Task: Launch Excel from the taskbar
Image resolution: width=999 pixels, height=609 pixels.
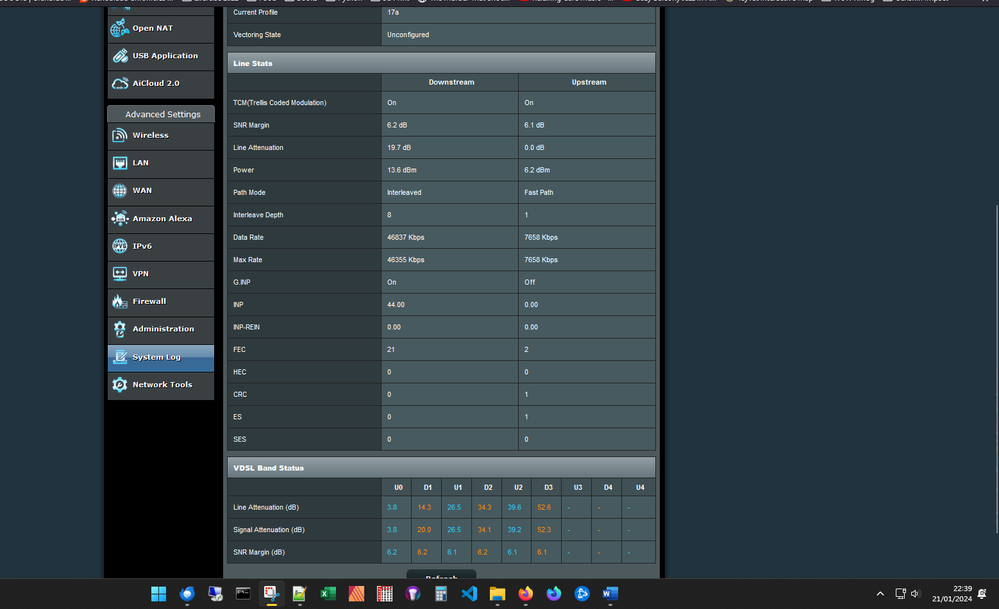Action: click(327, 594)
